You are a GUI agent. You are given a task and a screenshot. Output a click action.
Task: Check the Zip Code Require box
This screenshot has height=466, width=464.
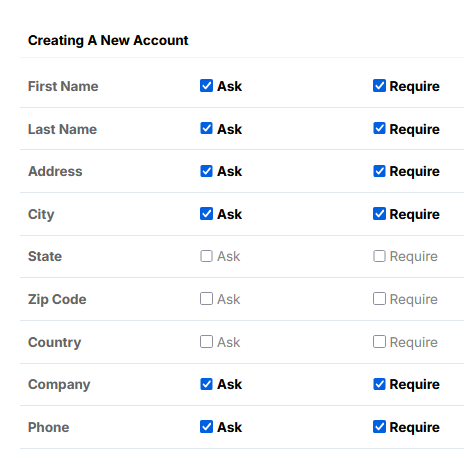pyautogui.click(x=379, y=299)
